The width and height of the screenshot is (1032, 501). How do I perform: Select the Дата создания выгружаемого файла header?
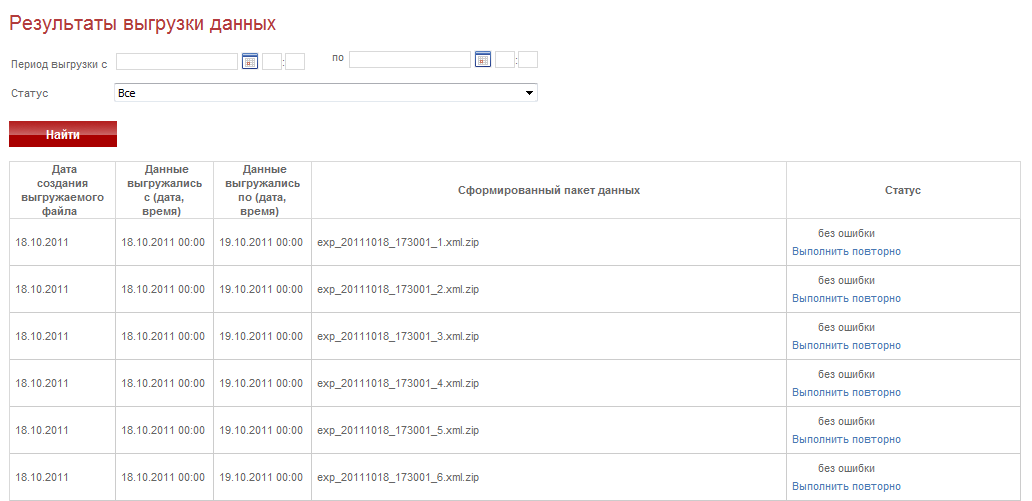coord(63,190)
